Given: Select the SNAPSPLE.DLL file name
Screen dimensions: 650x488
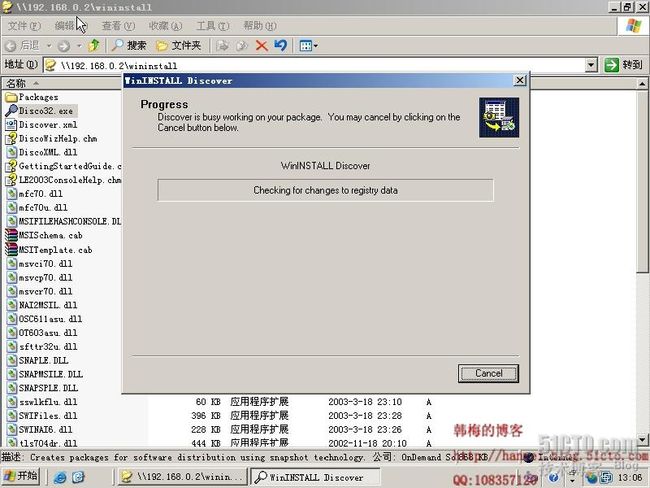Looking at the screenshot, I should (x=48, y=388).
